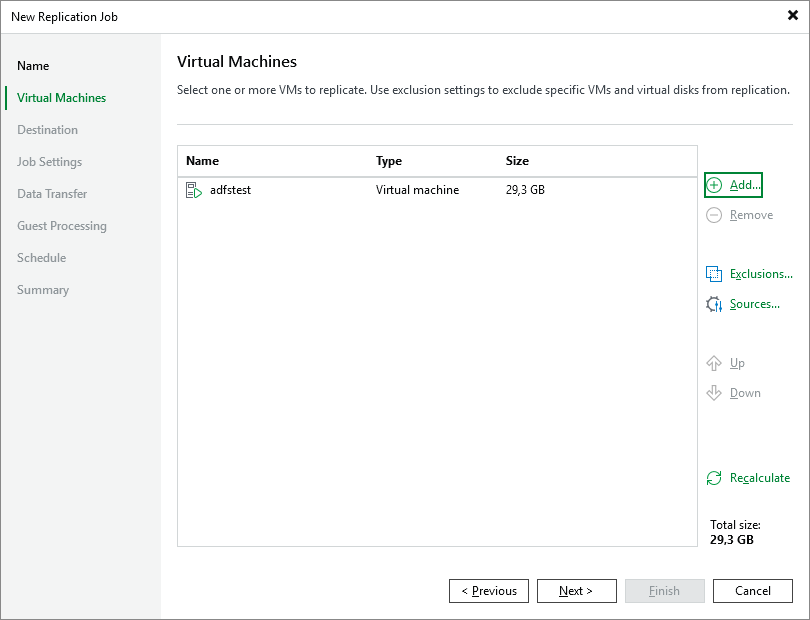Select the Destination step
Image resolution: width=810 pixels, height=620 pixels.
pyautogui.click(x=48, y=130)
